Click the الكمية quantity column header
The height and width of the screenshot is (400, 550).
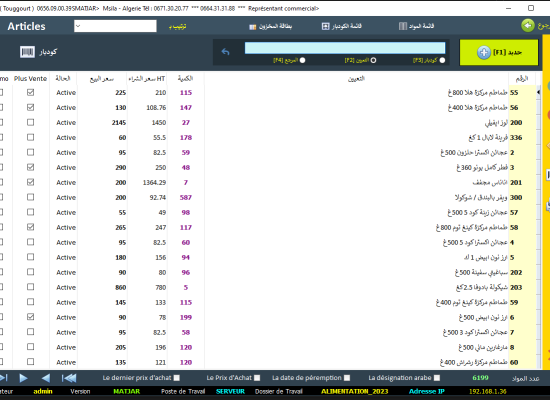pyautogui.click(x=185, y=79)
